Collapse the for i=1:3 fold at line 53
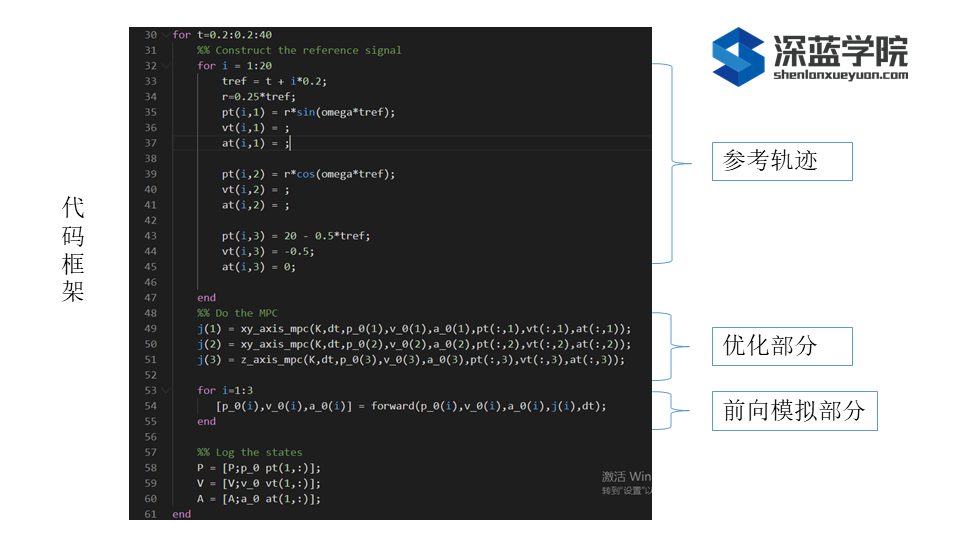This screenshot has width=960, height=540. tap(165, 390)
